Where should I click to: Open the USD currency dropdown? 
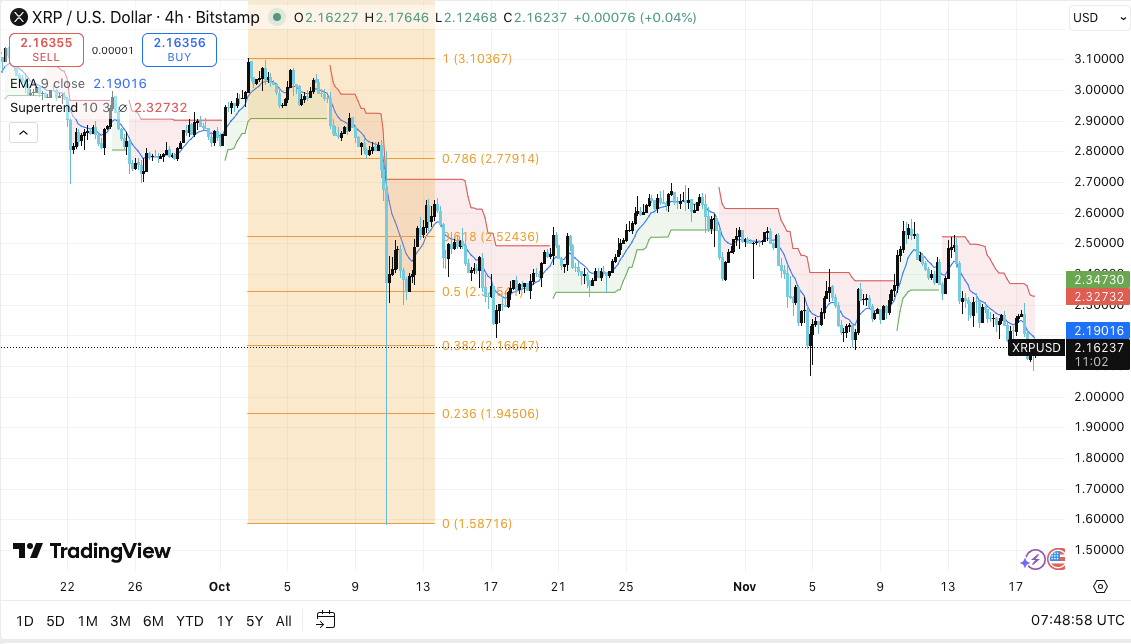1092,17
